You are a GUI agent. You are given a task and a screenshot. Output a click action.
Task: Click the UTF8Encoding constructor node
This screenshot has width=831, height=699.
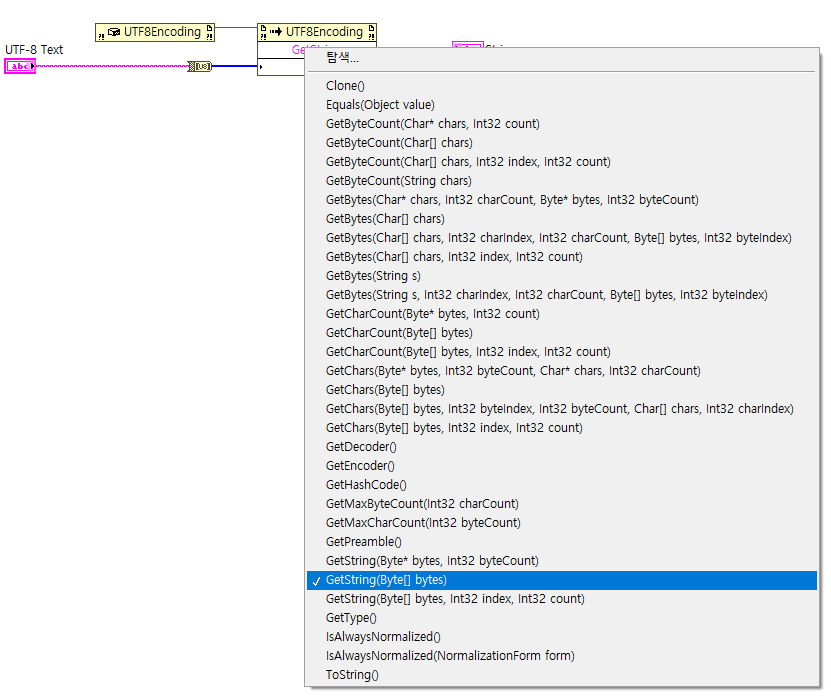point(155,32)
